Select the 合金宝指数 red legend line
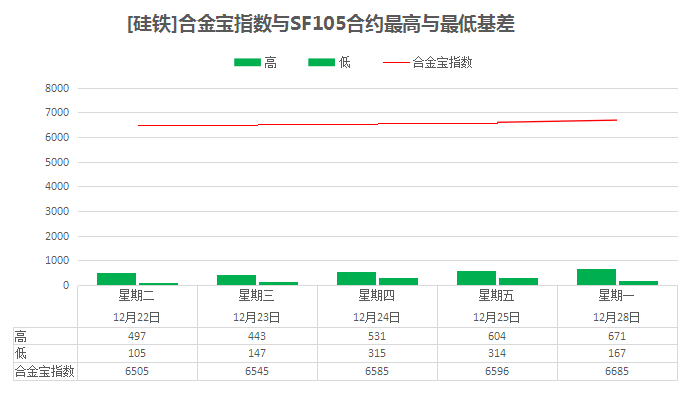The height and width of the screenshot is (397, 693). pyautogui.click(x=396, y=63)
